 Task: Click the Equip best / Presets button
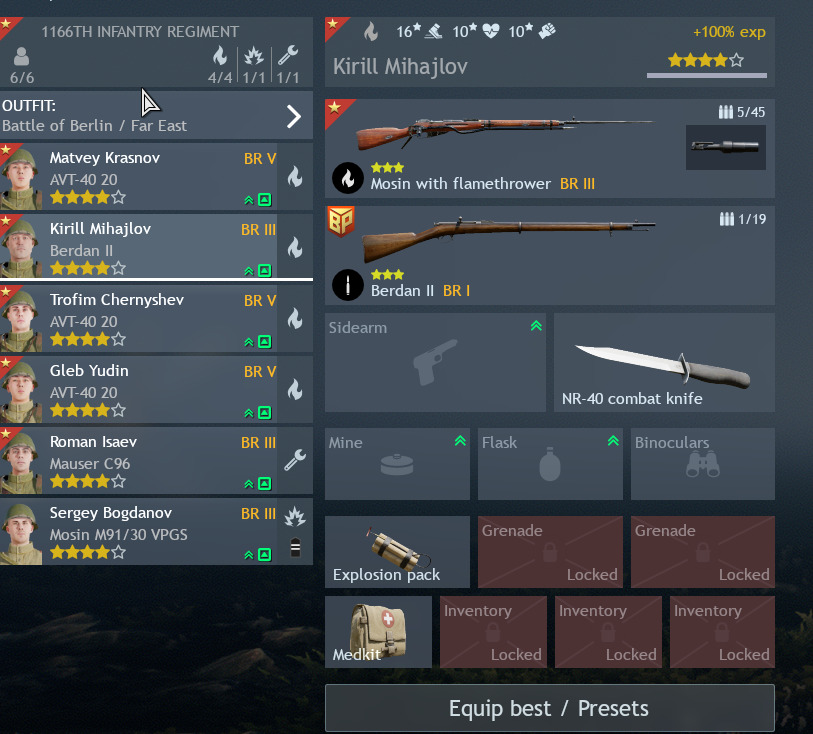click(550, 708)
